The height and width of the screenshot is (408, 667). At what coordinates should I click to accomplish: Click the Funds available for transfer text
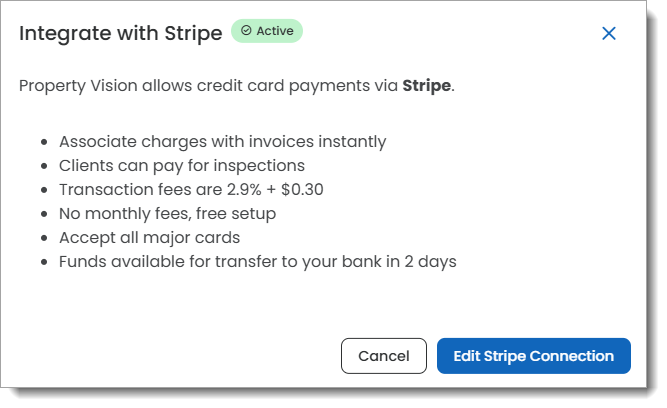pyautogui.click(x=257, y=262)
